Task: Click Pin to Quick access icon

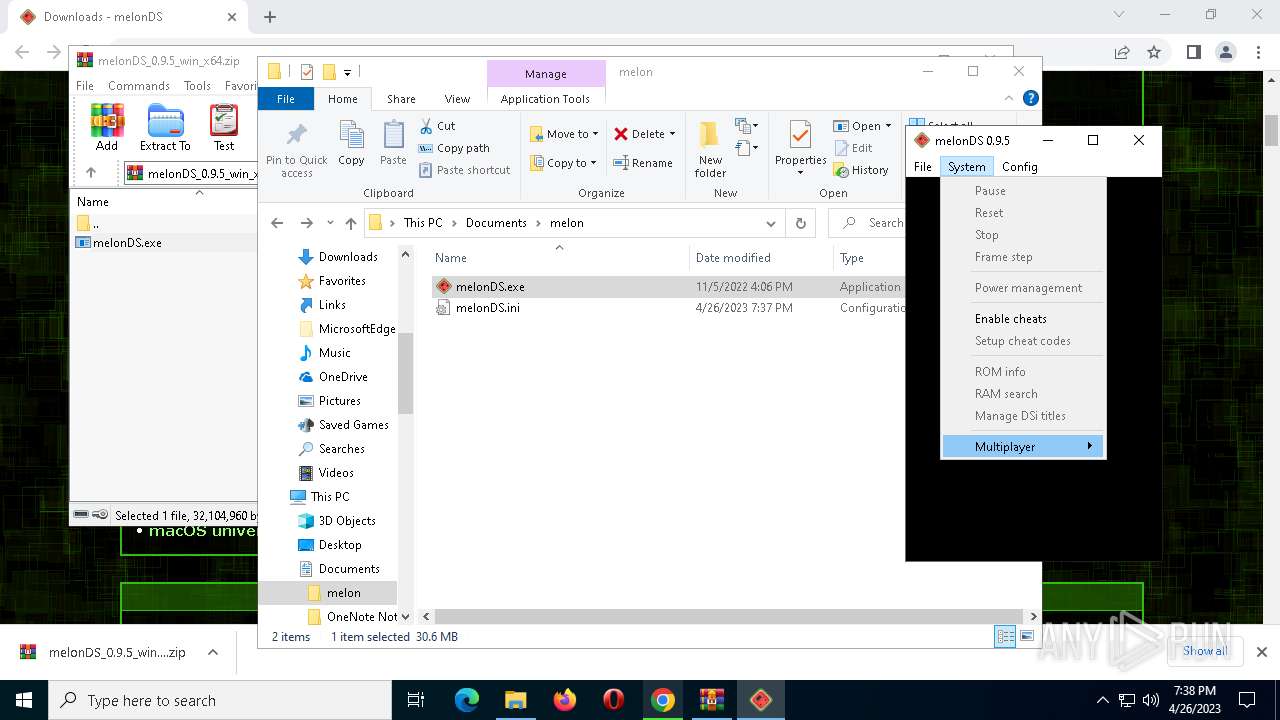Action: tap(296, 135)
